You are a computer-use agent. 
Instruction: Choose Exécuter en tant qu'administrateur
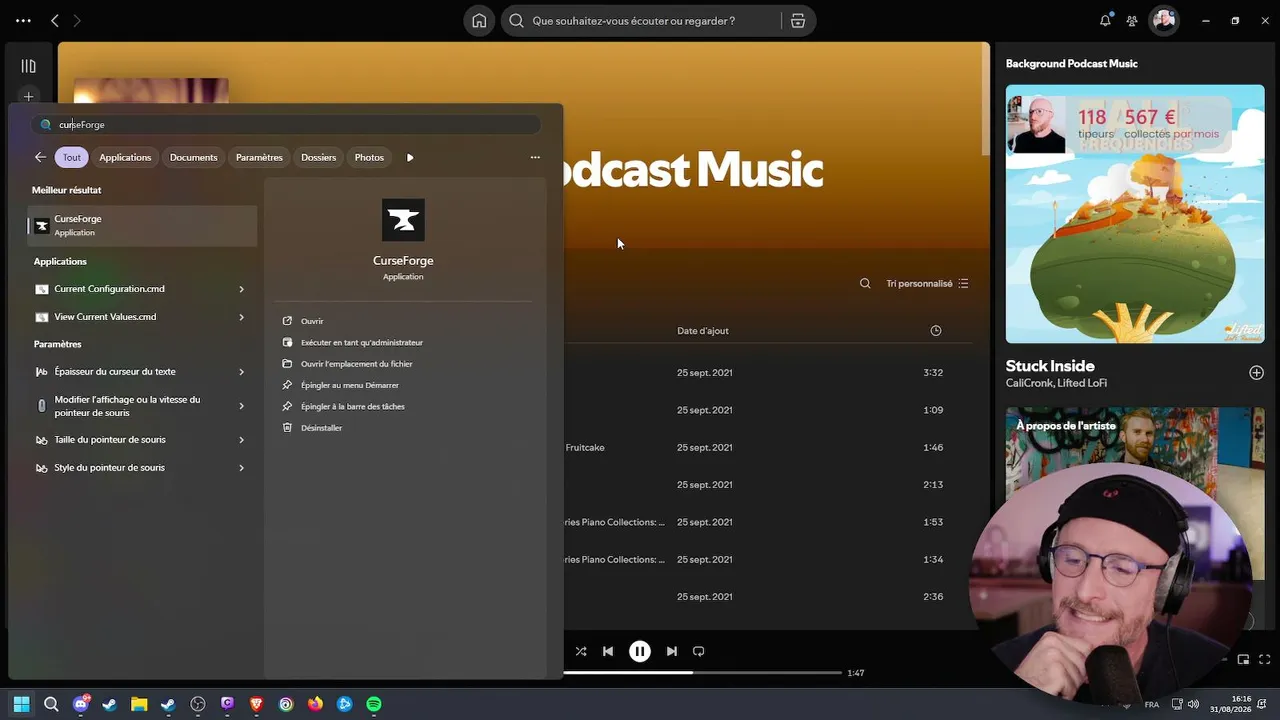tap(362, 342)
